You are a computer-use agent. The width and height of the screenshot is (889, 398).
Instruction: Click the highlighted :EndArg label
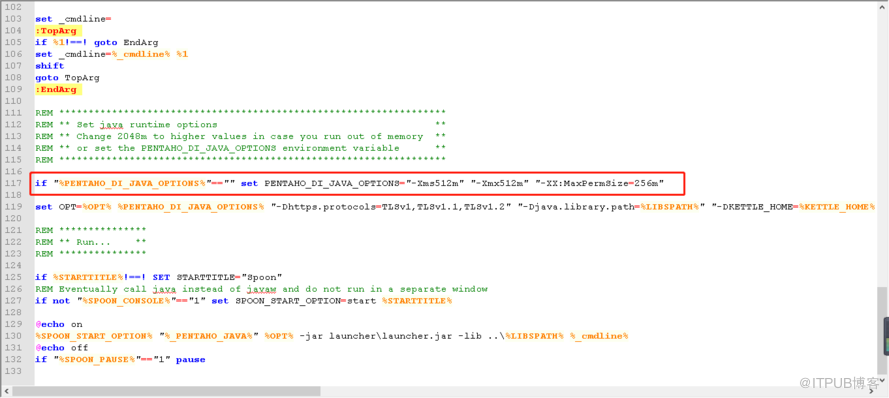[56, 90]
